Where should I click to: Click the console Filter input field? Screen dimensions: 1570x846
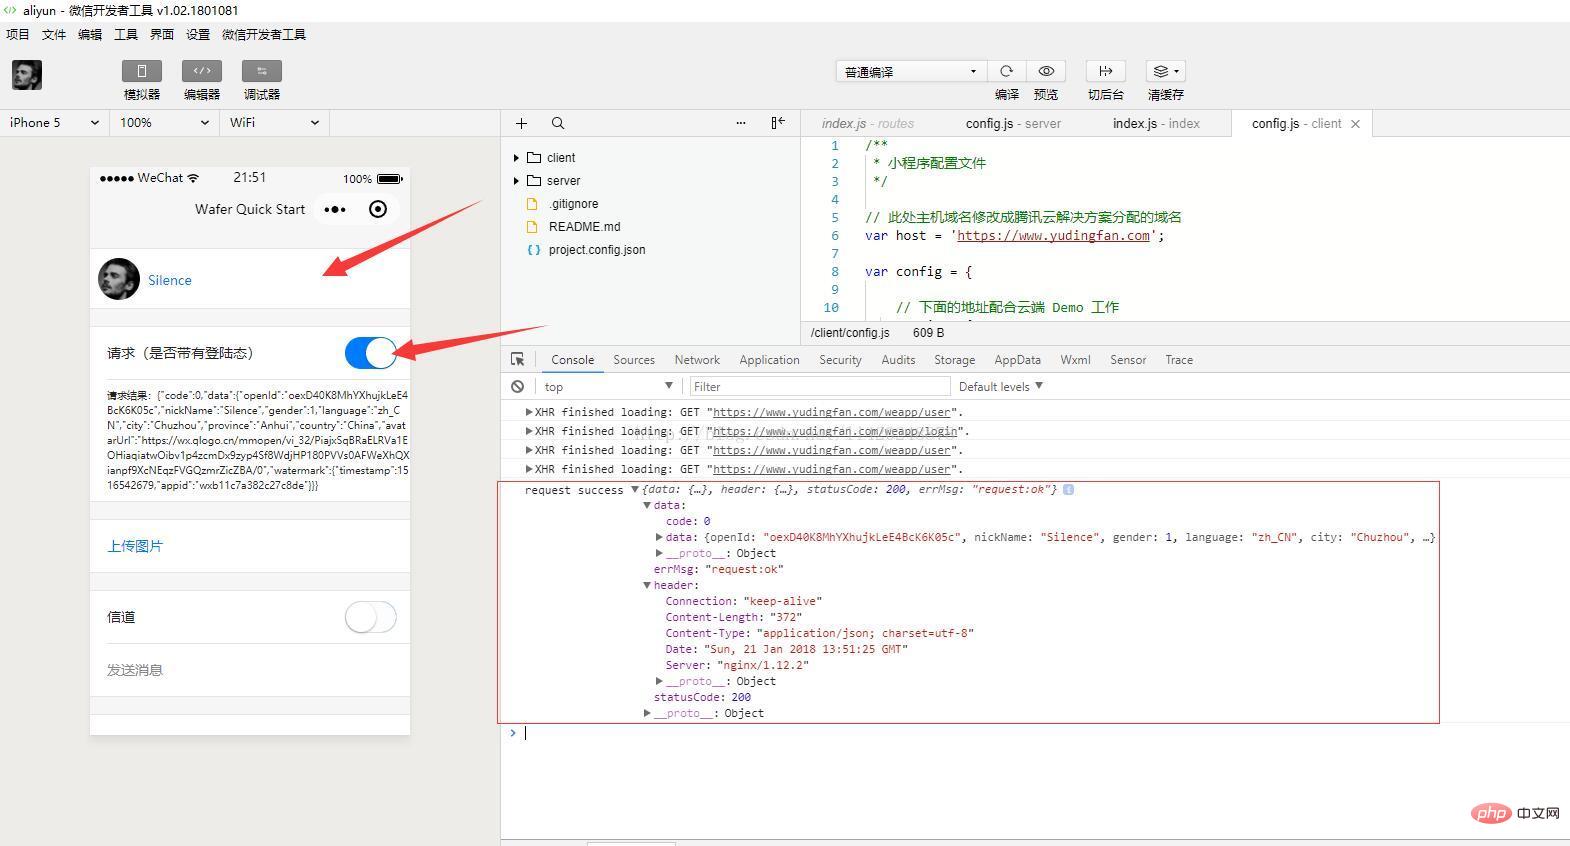pos(820,386)
